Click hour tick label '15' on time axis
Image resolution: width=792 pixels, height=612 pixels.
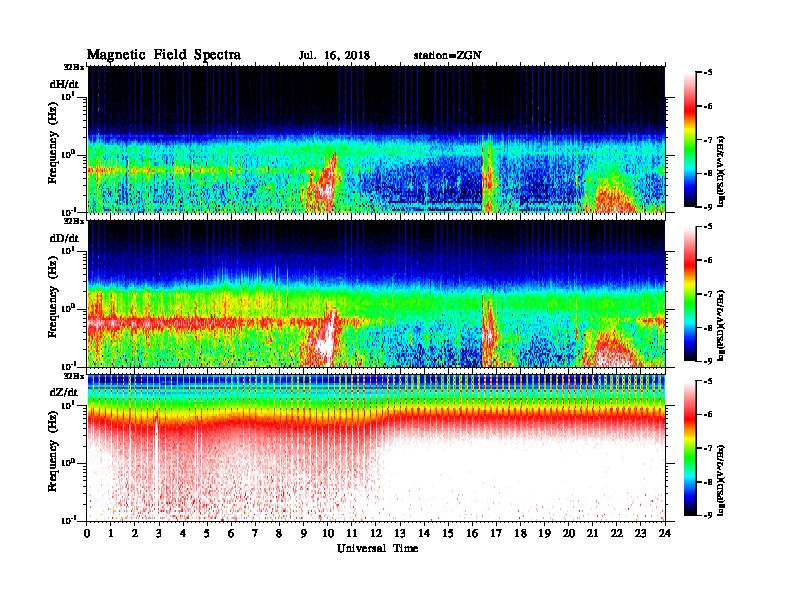[448, 534]
